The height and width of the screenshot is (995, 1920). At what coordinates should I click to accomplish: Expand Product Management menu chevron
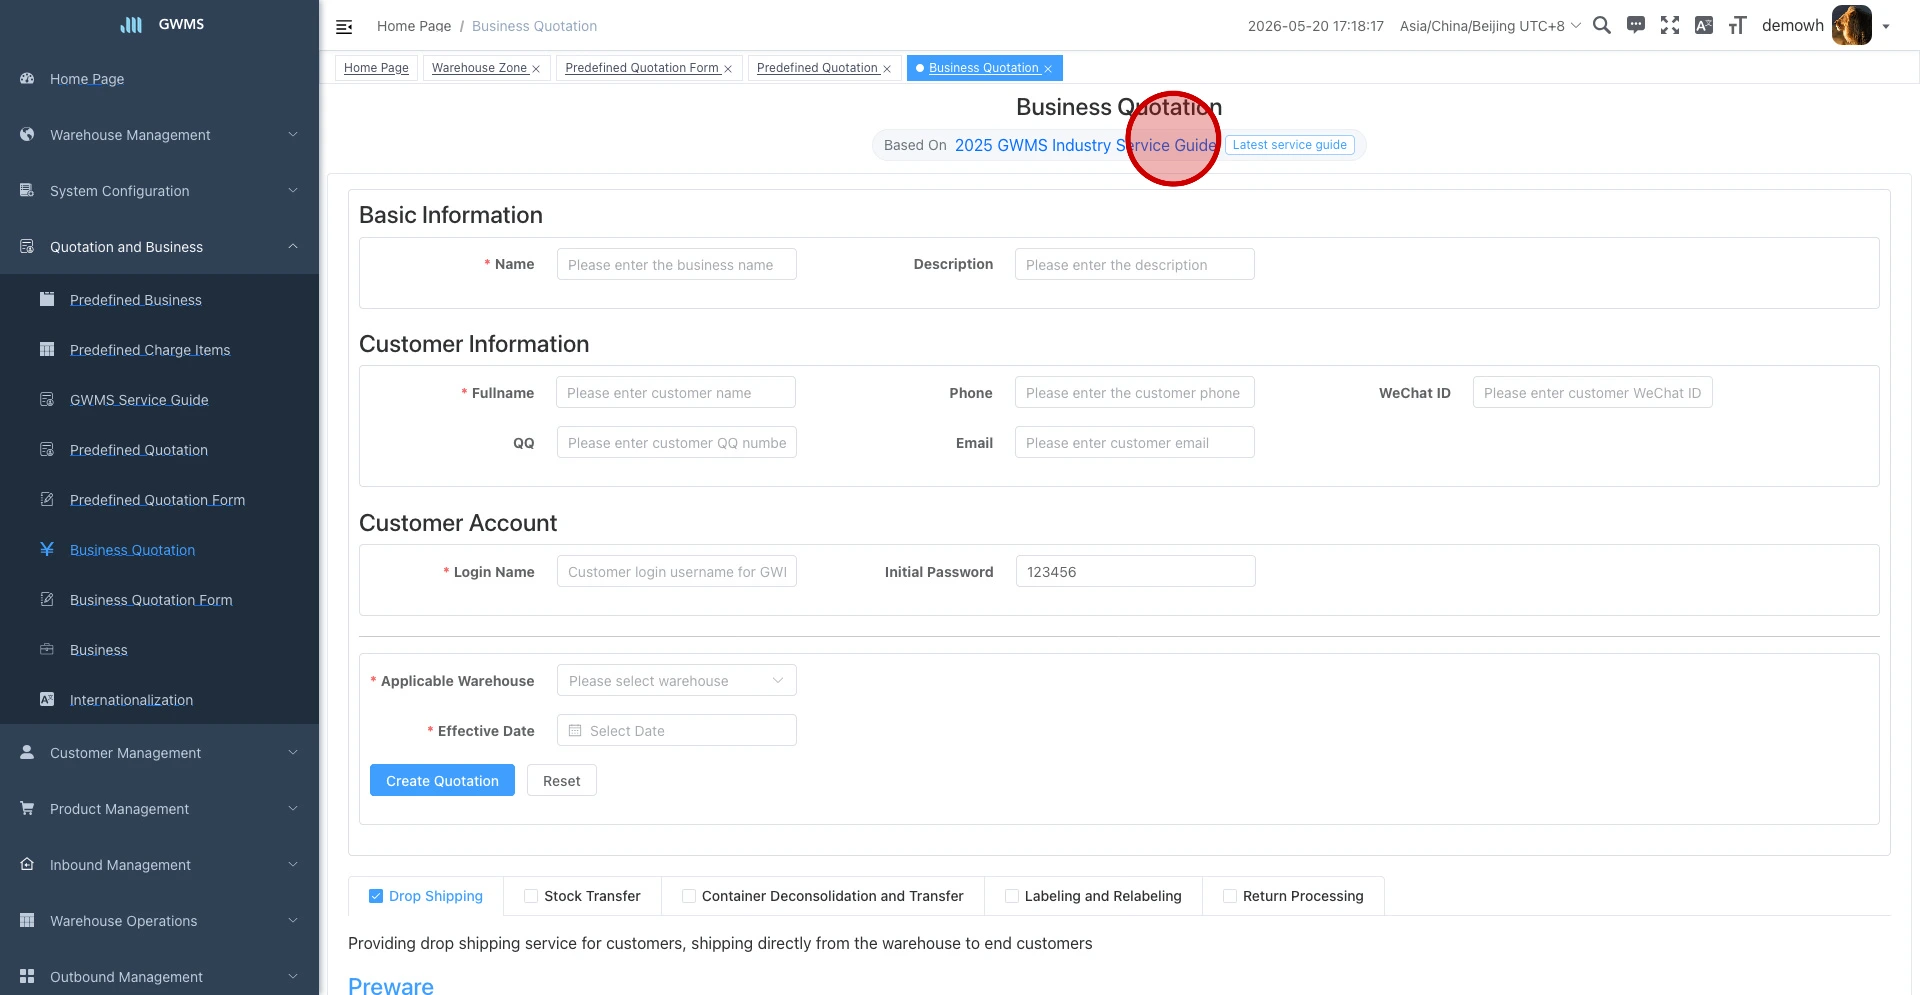(293, 808)
